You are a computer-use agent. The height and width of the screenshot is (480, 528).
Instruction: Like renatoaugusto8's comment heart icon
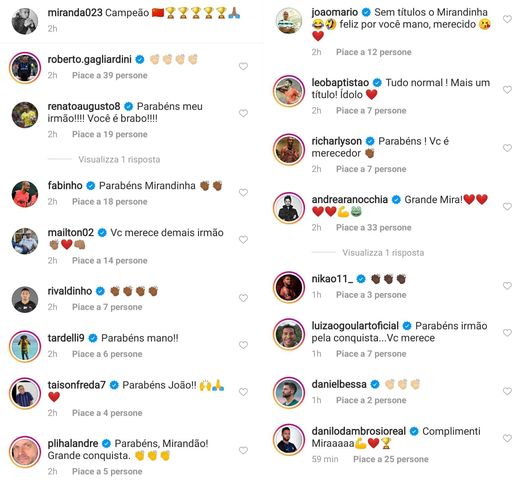[243, 114]
